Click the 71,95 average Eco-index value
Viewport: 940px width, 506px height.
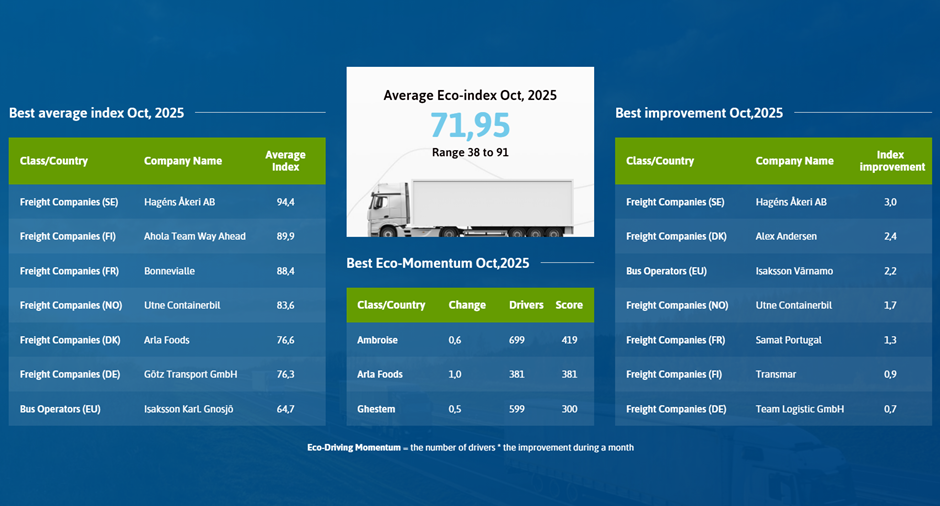tap(470, 125)
